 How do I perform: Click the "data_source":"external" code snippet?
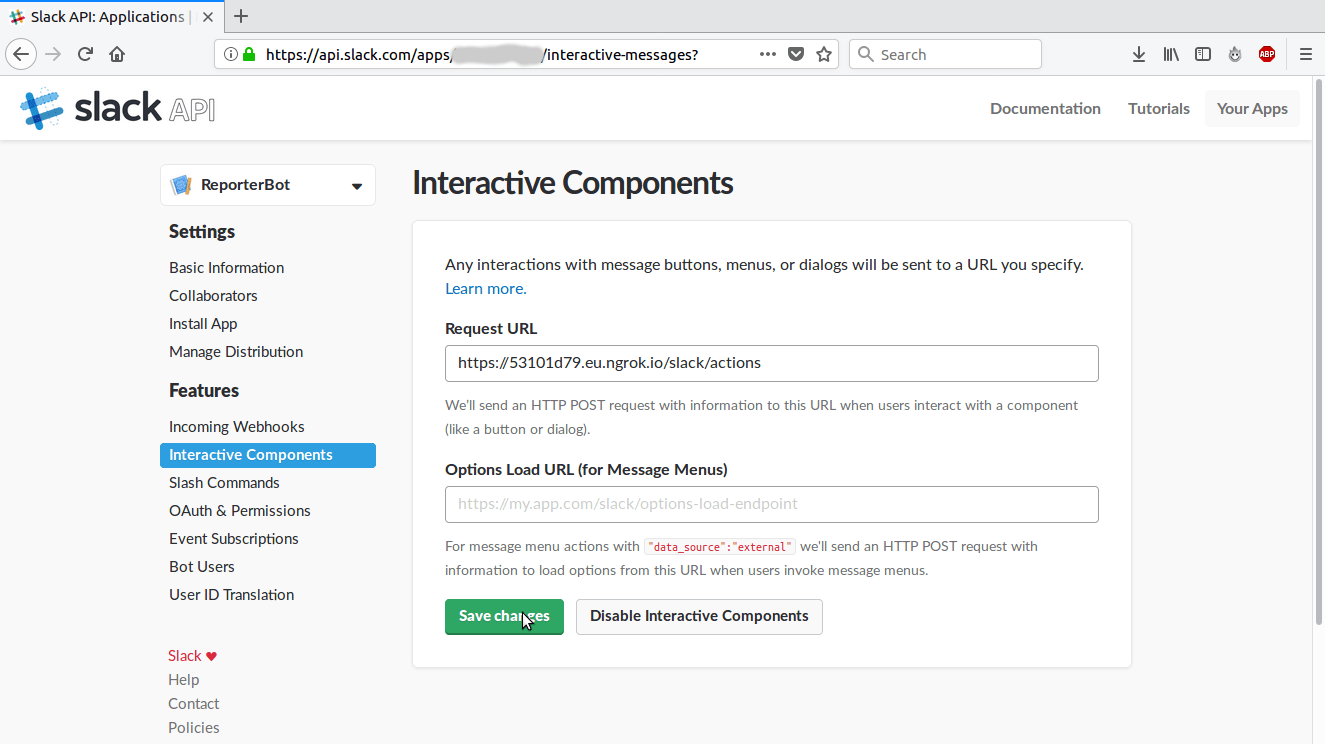click(720, 547)
